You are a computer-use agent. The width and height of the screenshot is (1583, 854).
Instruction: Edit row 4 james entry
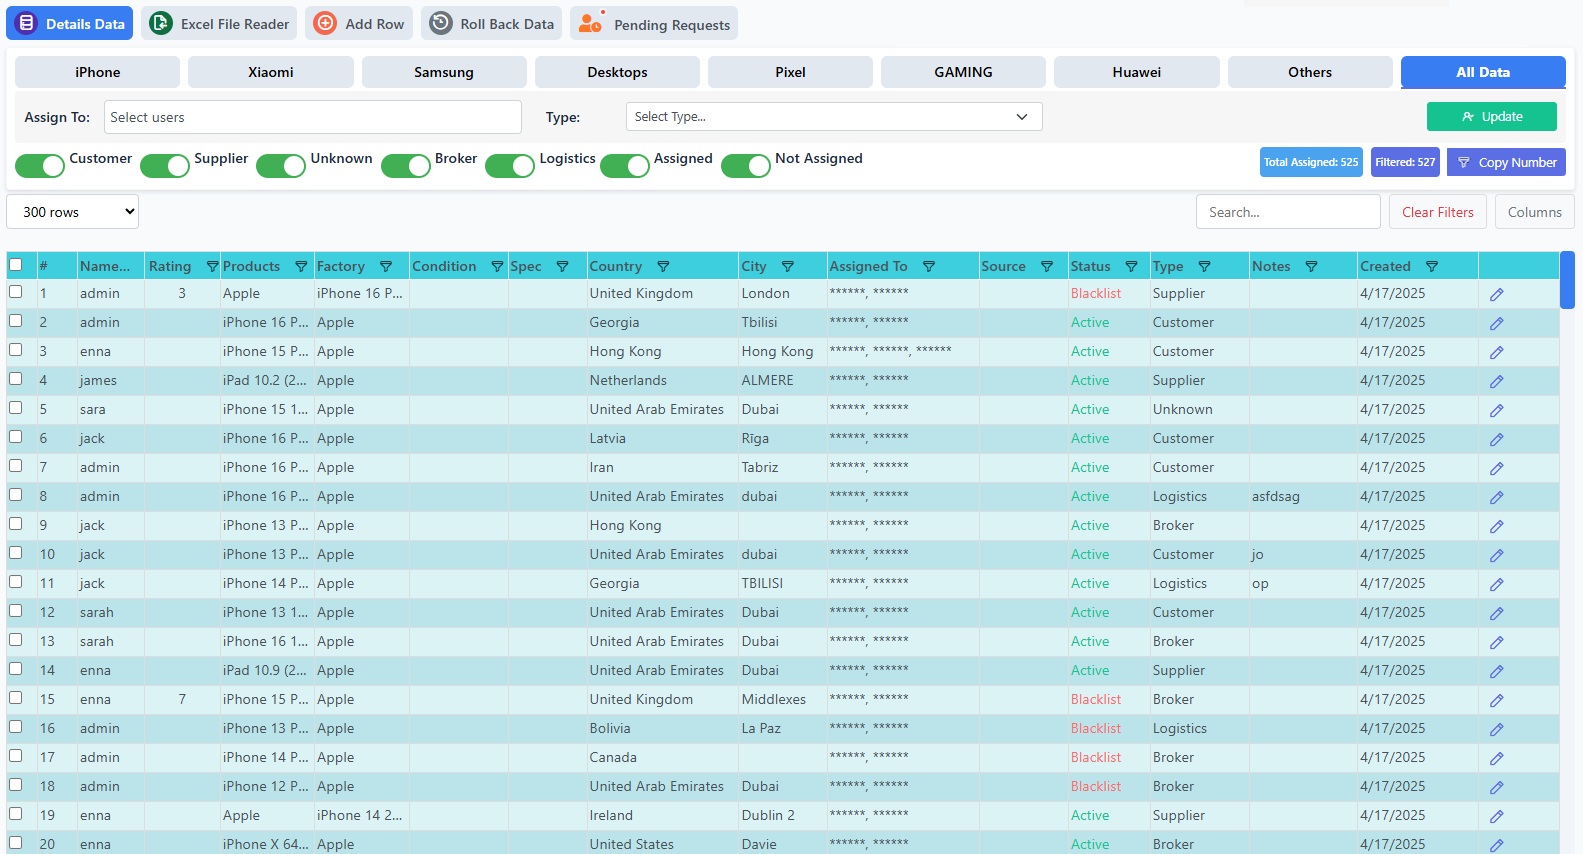tap(1496, 381)
